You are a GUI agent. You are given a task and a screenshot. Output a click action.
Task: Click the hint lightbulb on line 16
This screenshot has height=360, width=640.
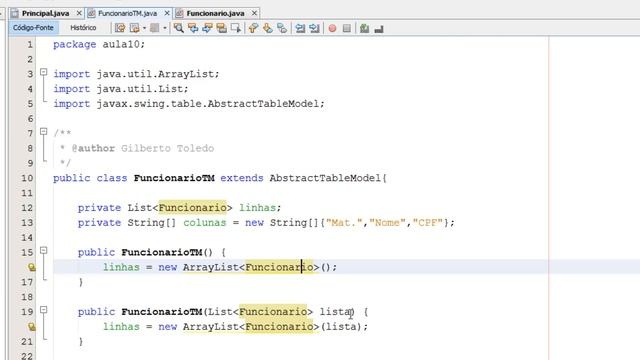31,267
